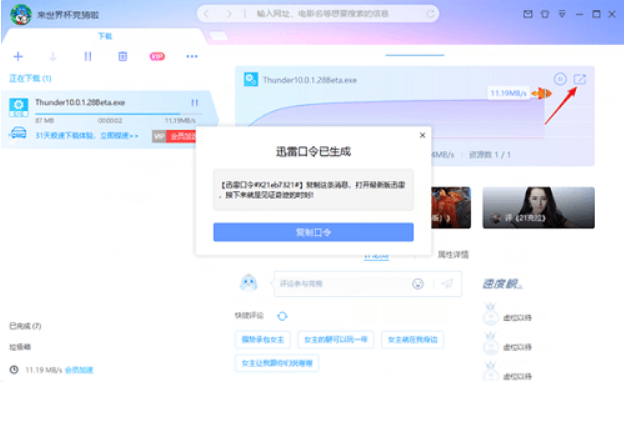Open the VIP badge in the toolbar
Viewport: 624px width, 431px height.
[x=157, y=57]
